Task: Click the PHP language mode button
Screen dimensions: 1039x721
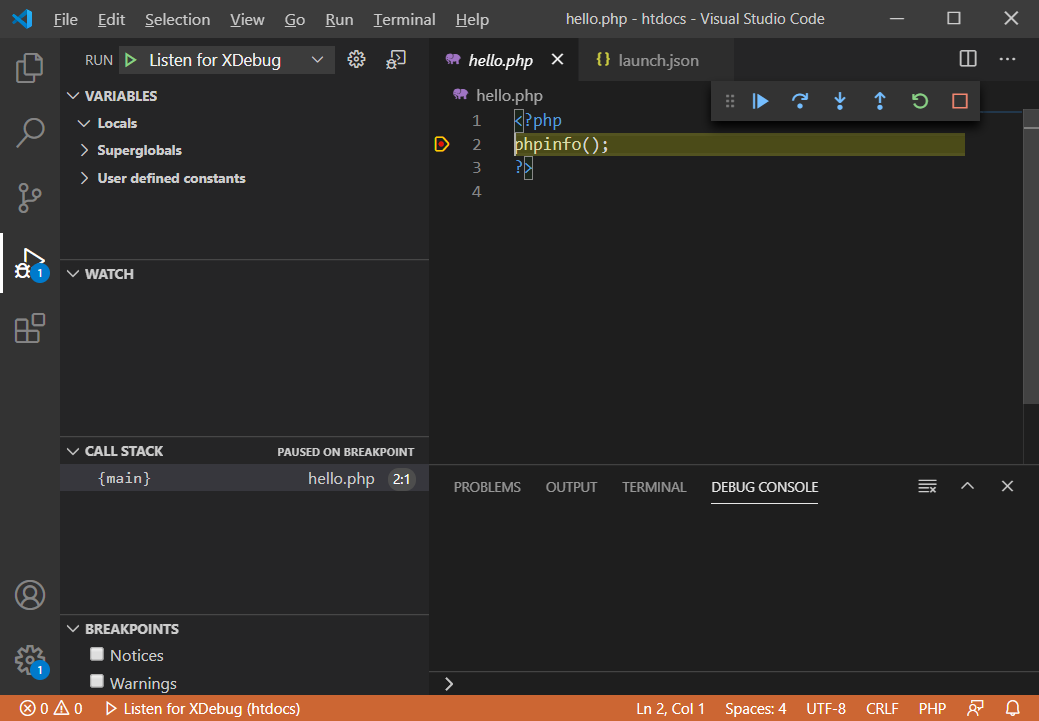Action: tap(932, 709)
